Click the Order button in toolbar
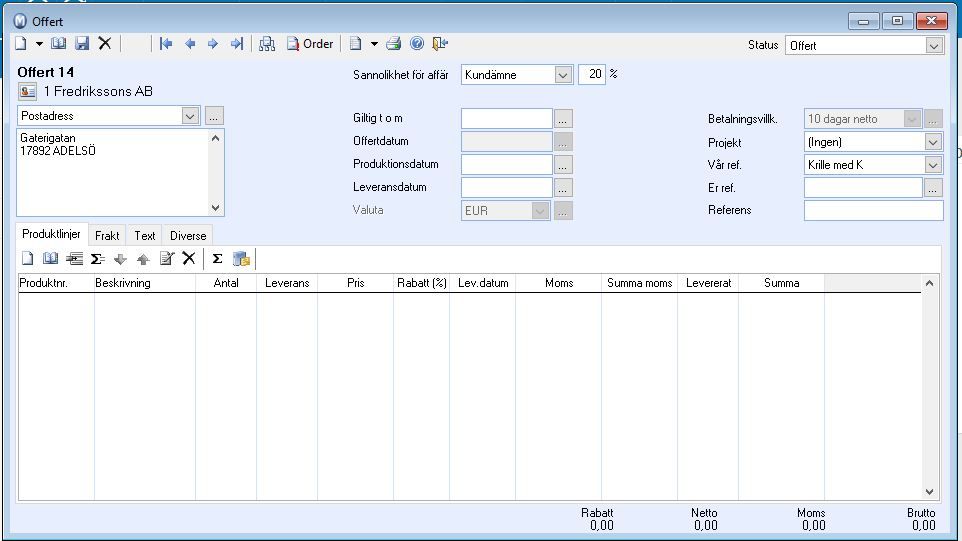This screenshot has width=962, height=541. pyautogui.click(x=310, y=44)
